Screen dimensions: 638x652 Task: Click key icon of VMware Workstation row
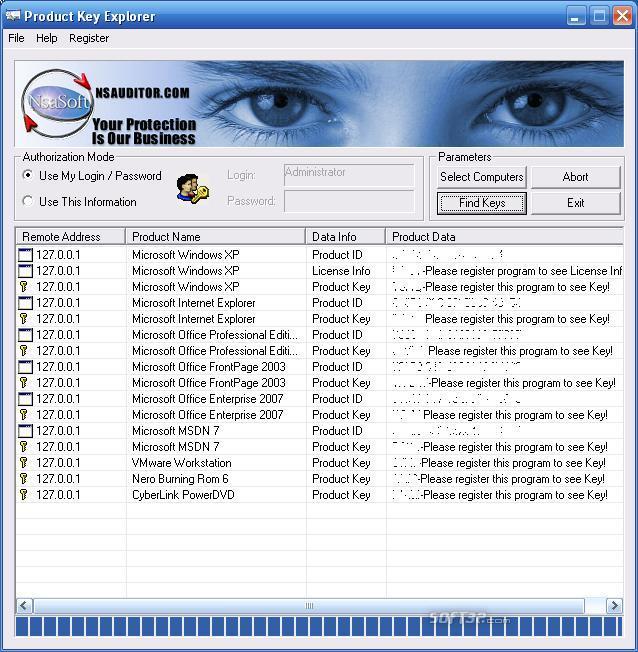pos(24,462)
